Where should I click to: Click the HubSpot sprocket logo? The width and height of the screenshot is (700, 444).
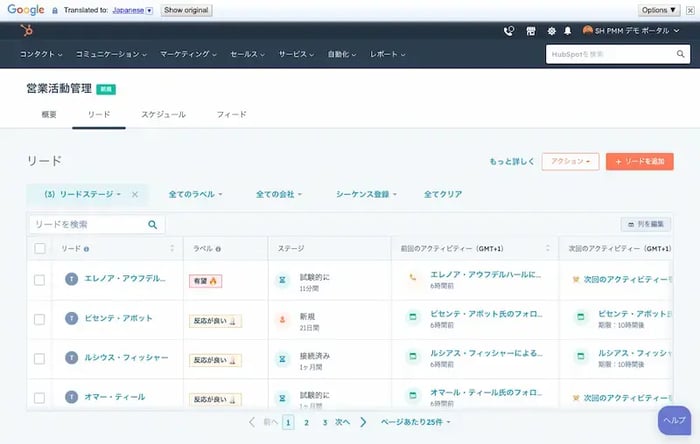(27, 31)
